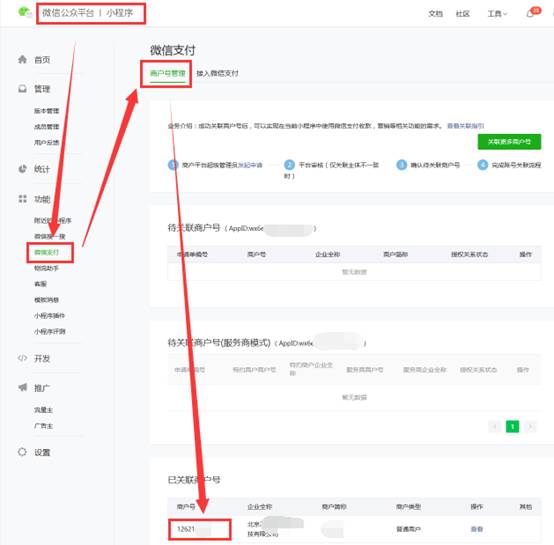Switch to the 接入微信支付 tab

pyautogui.click(x=217, y=73)
